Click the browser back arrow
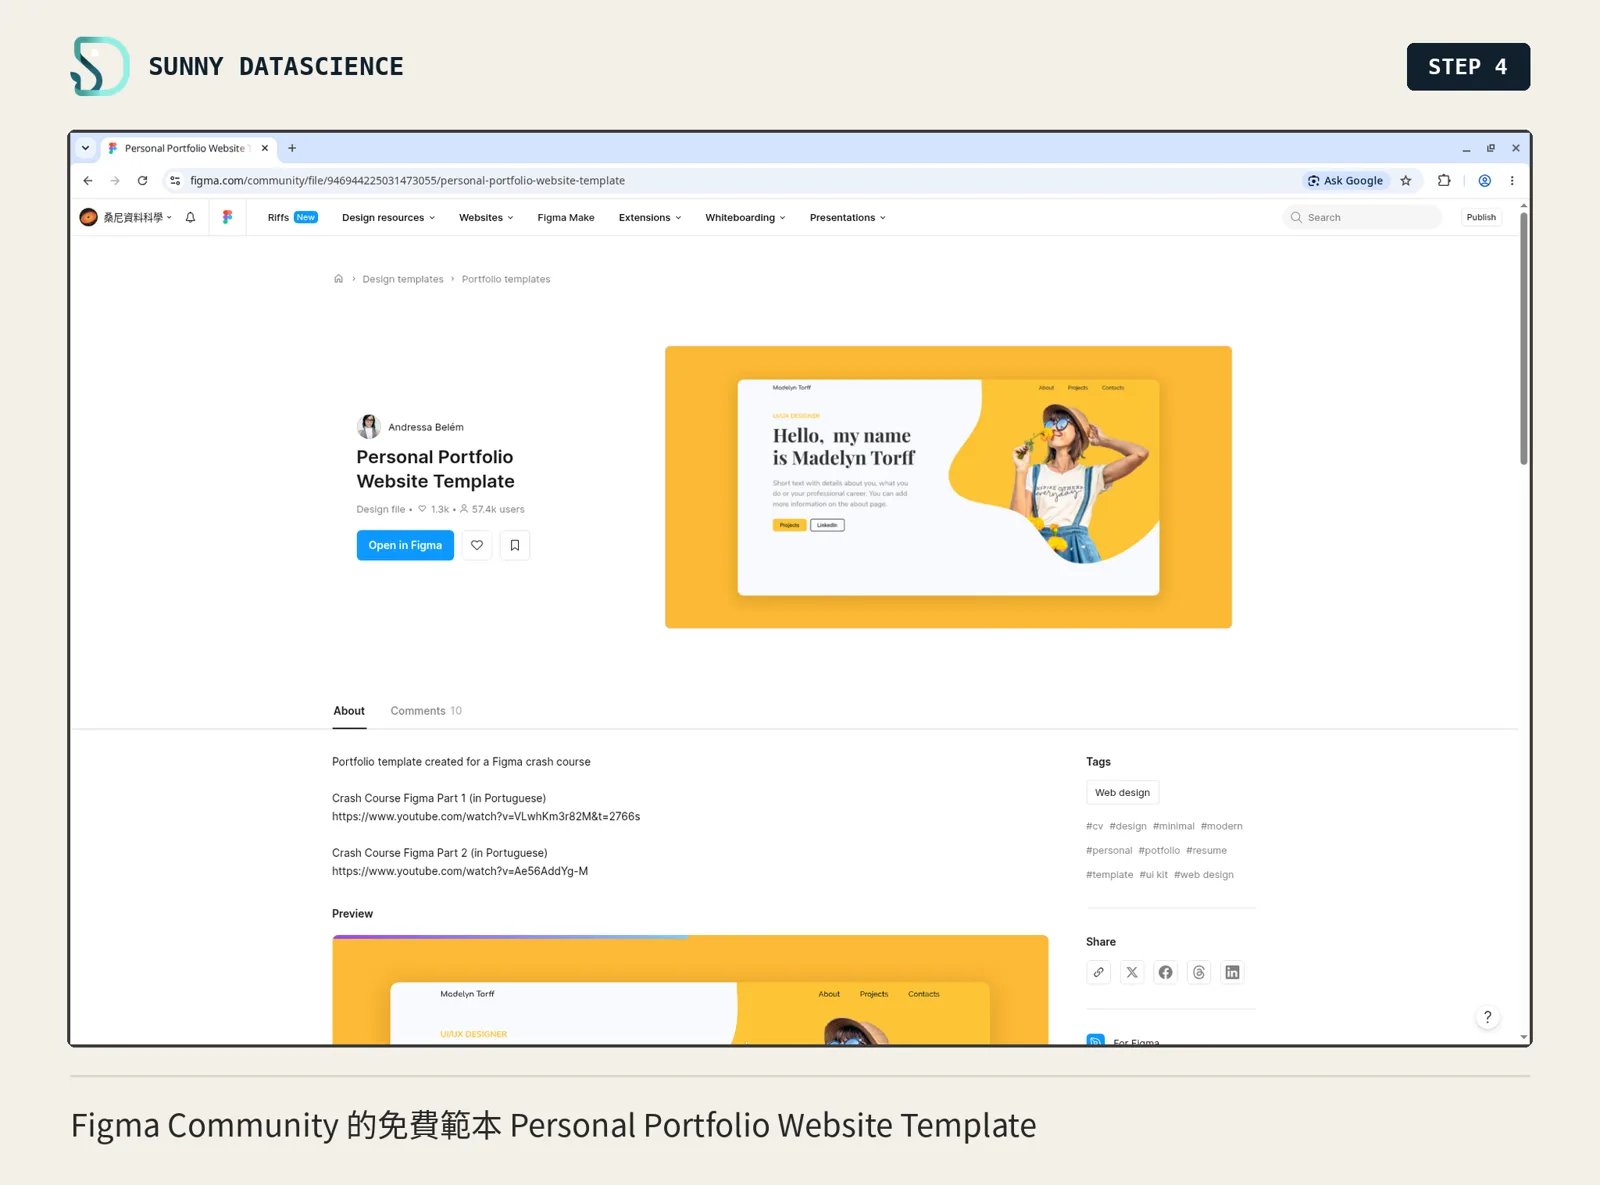The image size is (1600, 1185). point(88,181)
